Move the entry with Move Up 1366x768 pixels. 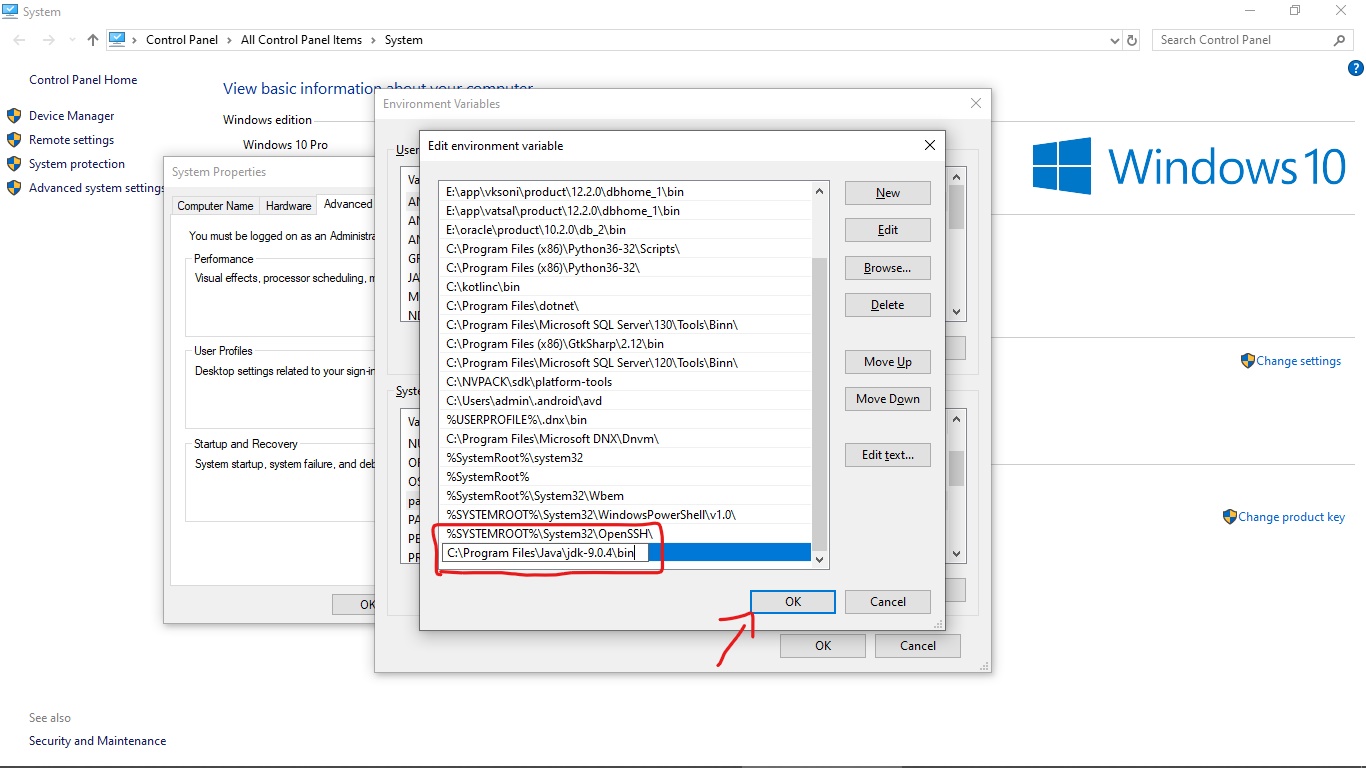pyautogui.click(x=888, y=362)
